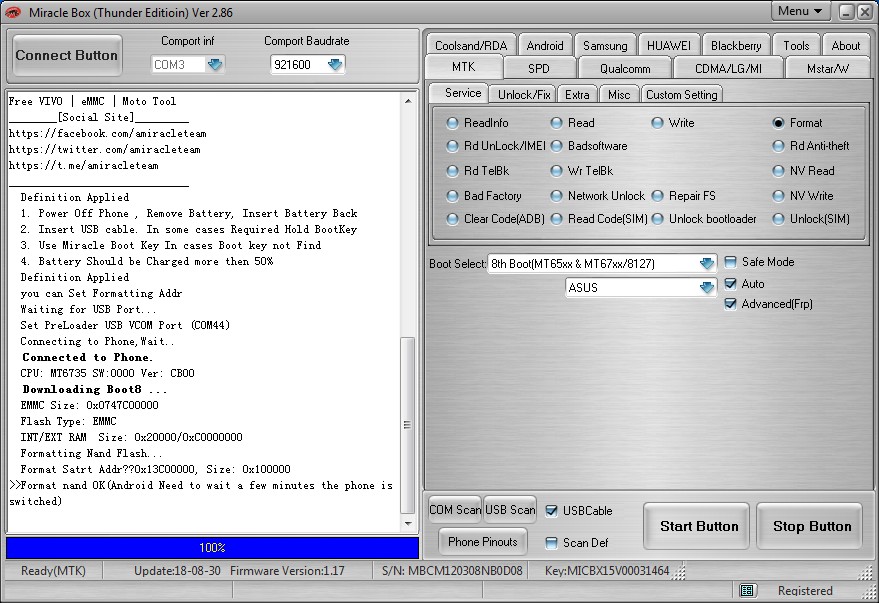Viewport: 879px width, 603px height.
Task: Switch to the Qualcomm tab
Action: coord(625,68)
